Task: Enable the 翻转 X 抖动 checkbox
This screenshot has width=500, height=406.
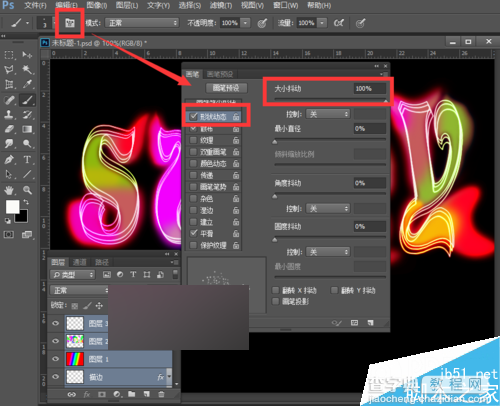Action: pos(276,290)
